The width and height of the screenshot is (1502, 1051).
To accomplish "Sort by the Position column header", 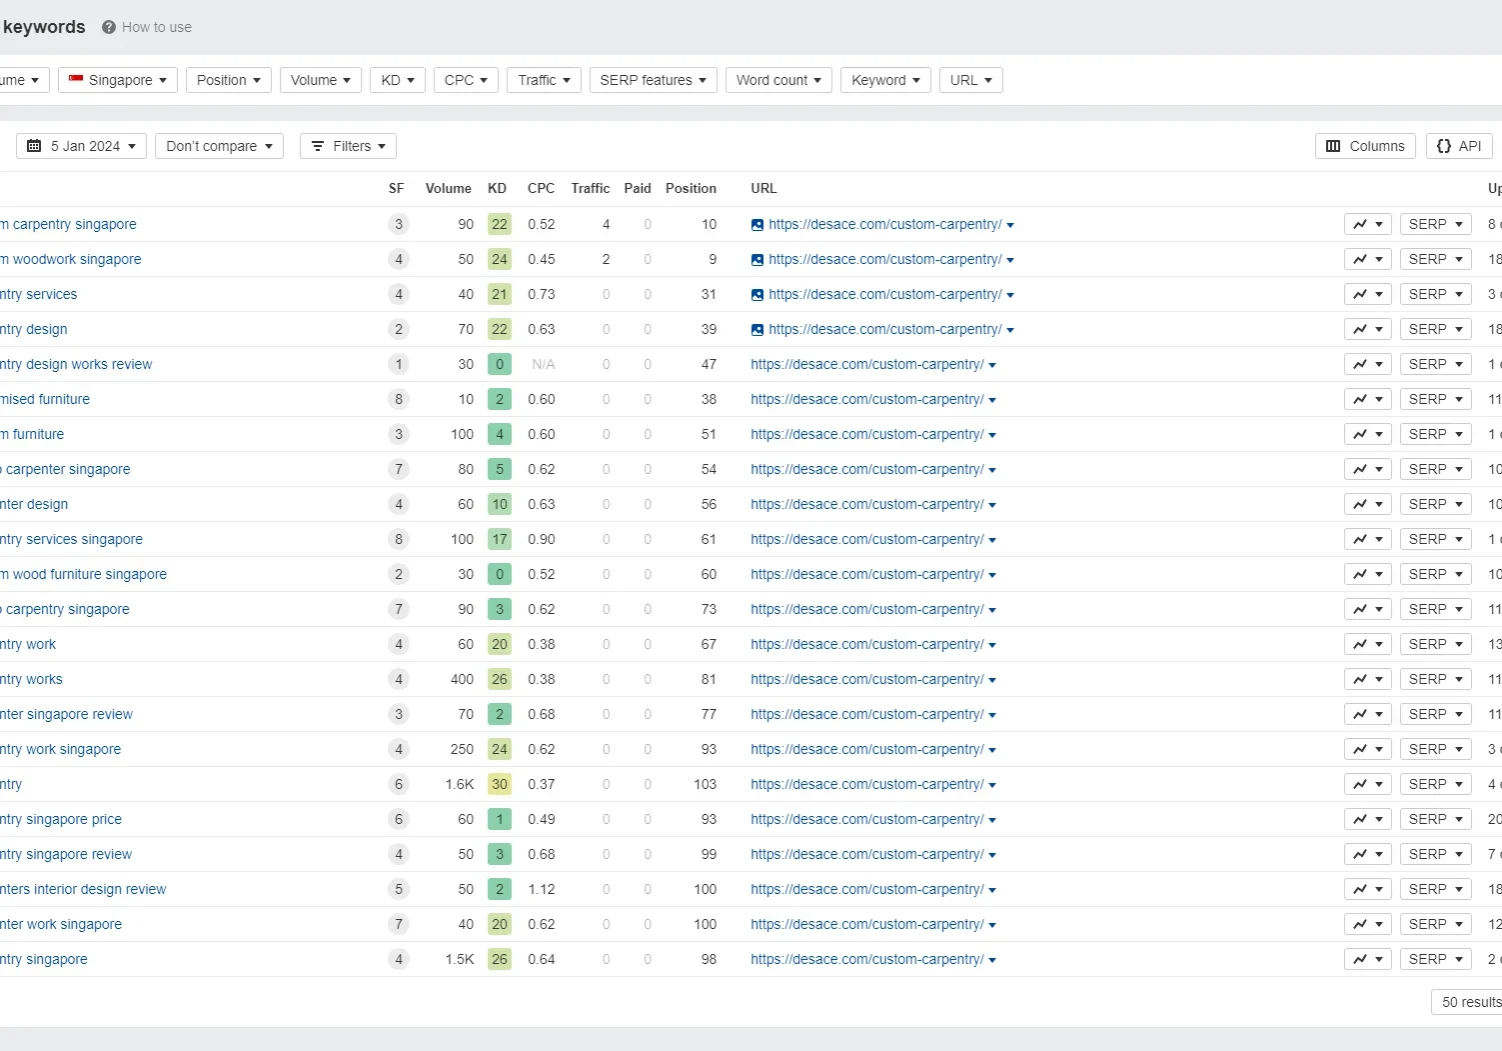I will coord(690,188).
